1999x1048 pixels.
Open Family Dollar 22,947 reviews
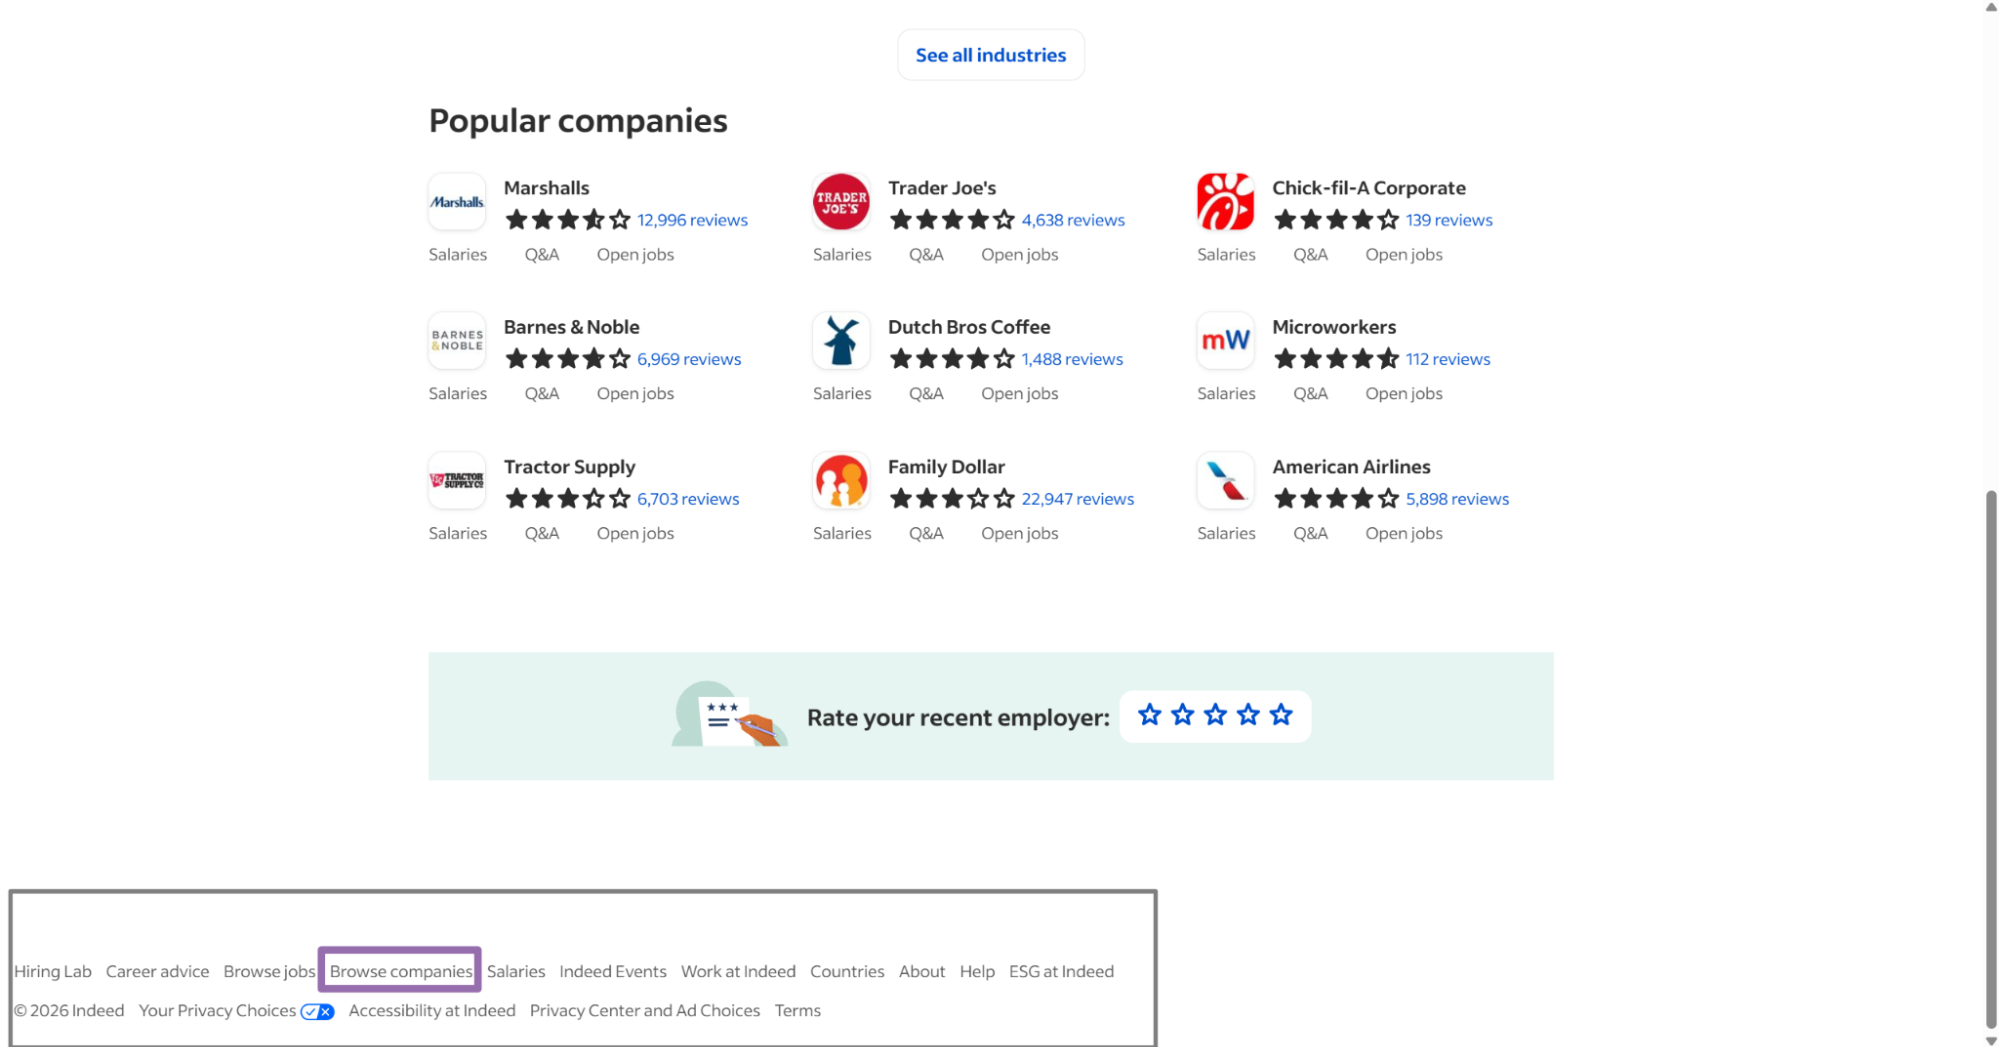[x=1077, y=499]
